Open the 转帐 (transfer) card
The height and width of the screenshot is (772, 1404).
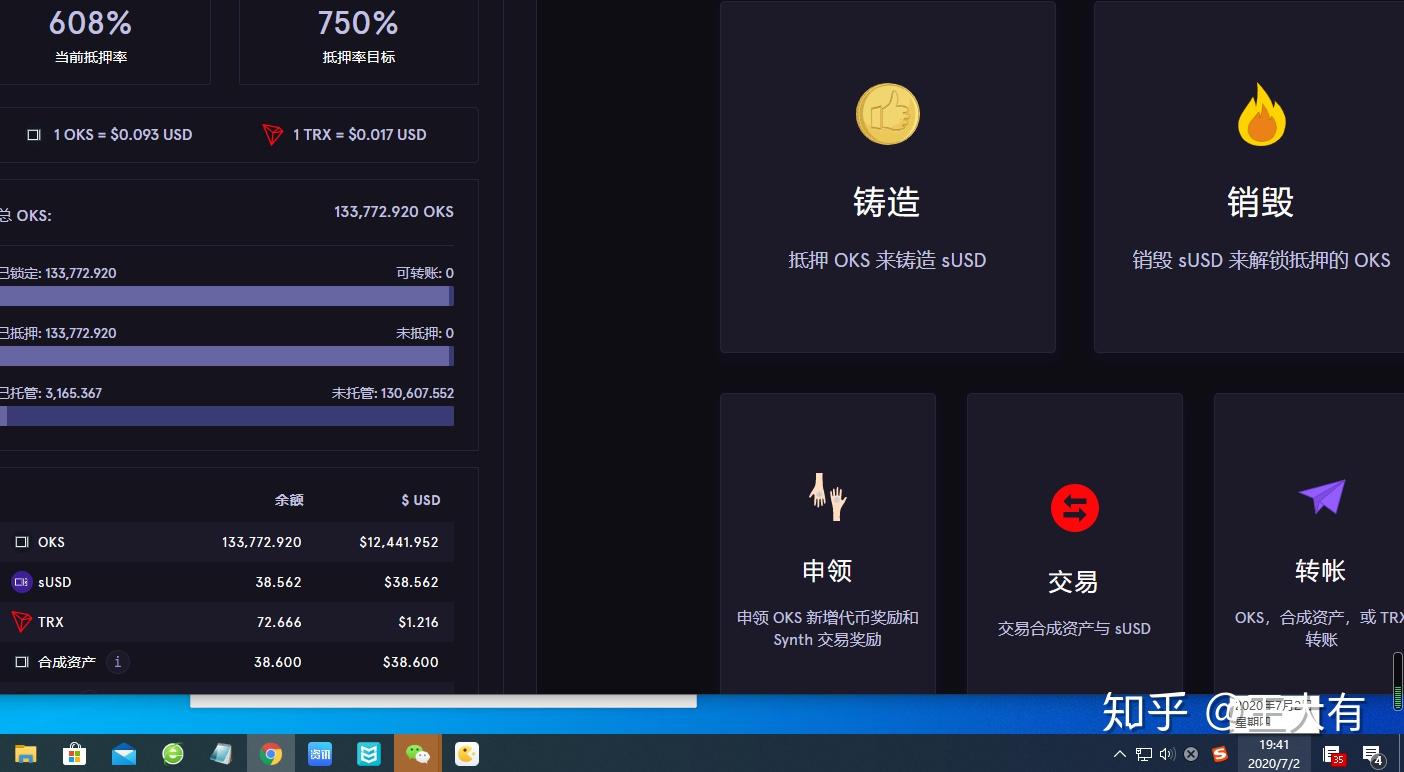point(1309,544)
